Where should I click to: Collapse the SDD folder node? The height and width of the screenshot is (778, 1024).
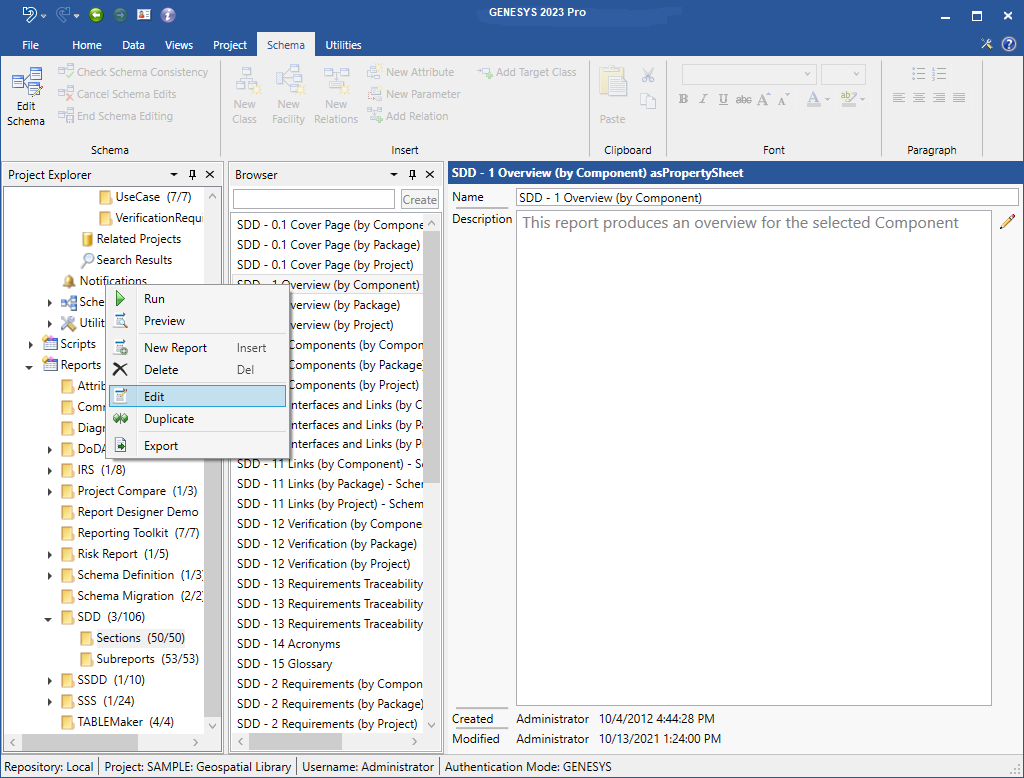(x=49, y=618)
